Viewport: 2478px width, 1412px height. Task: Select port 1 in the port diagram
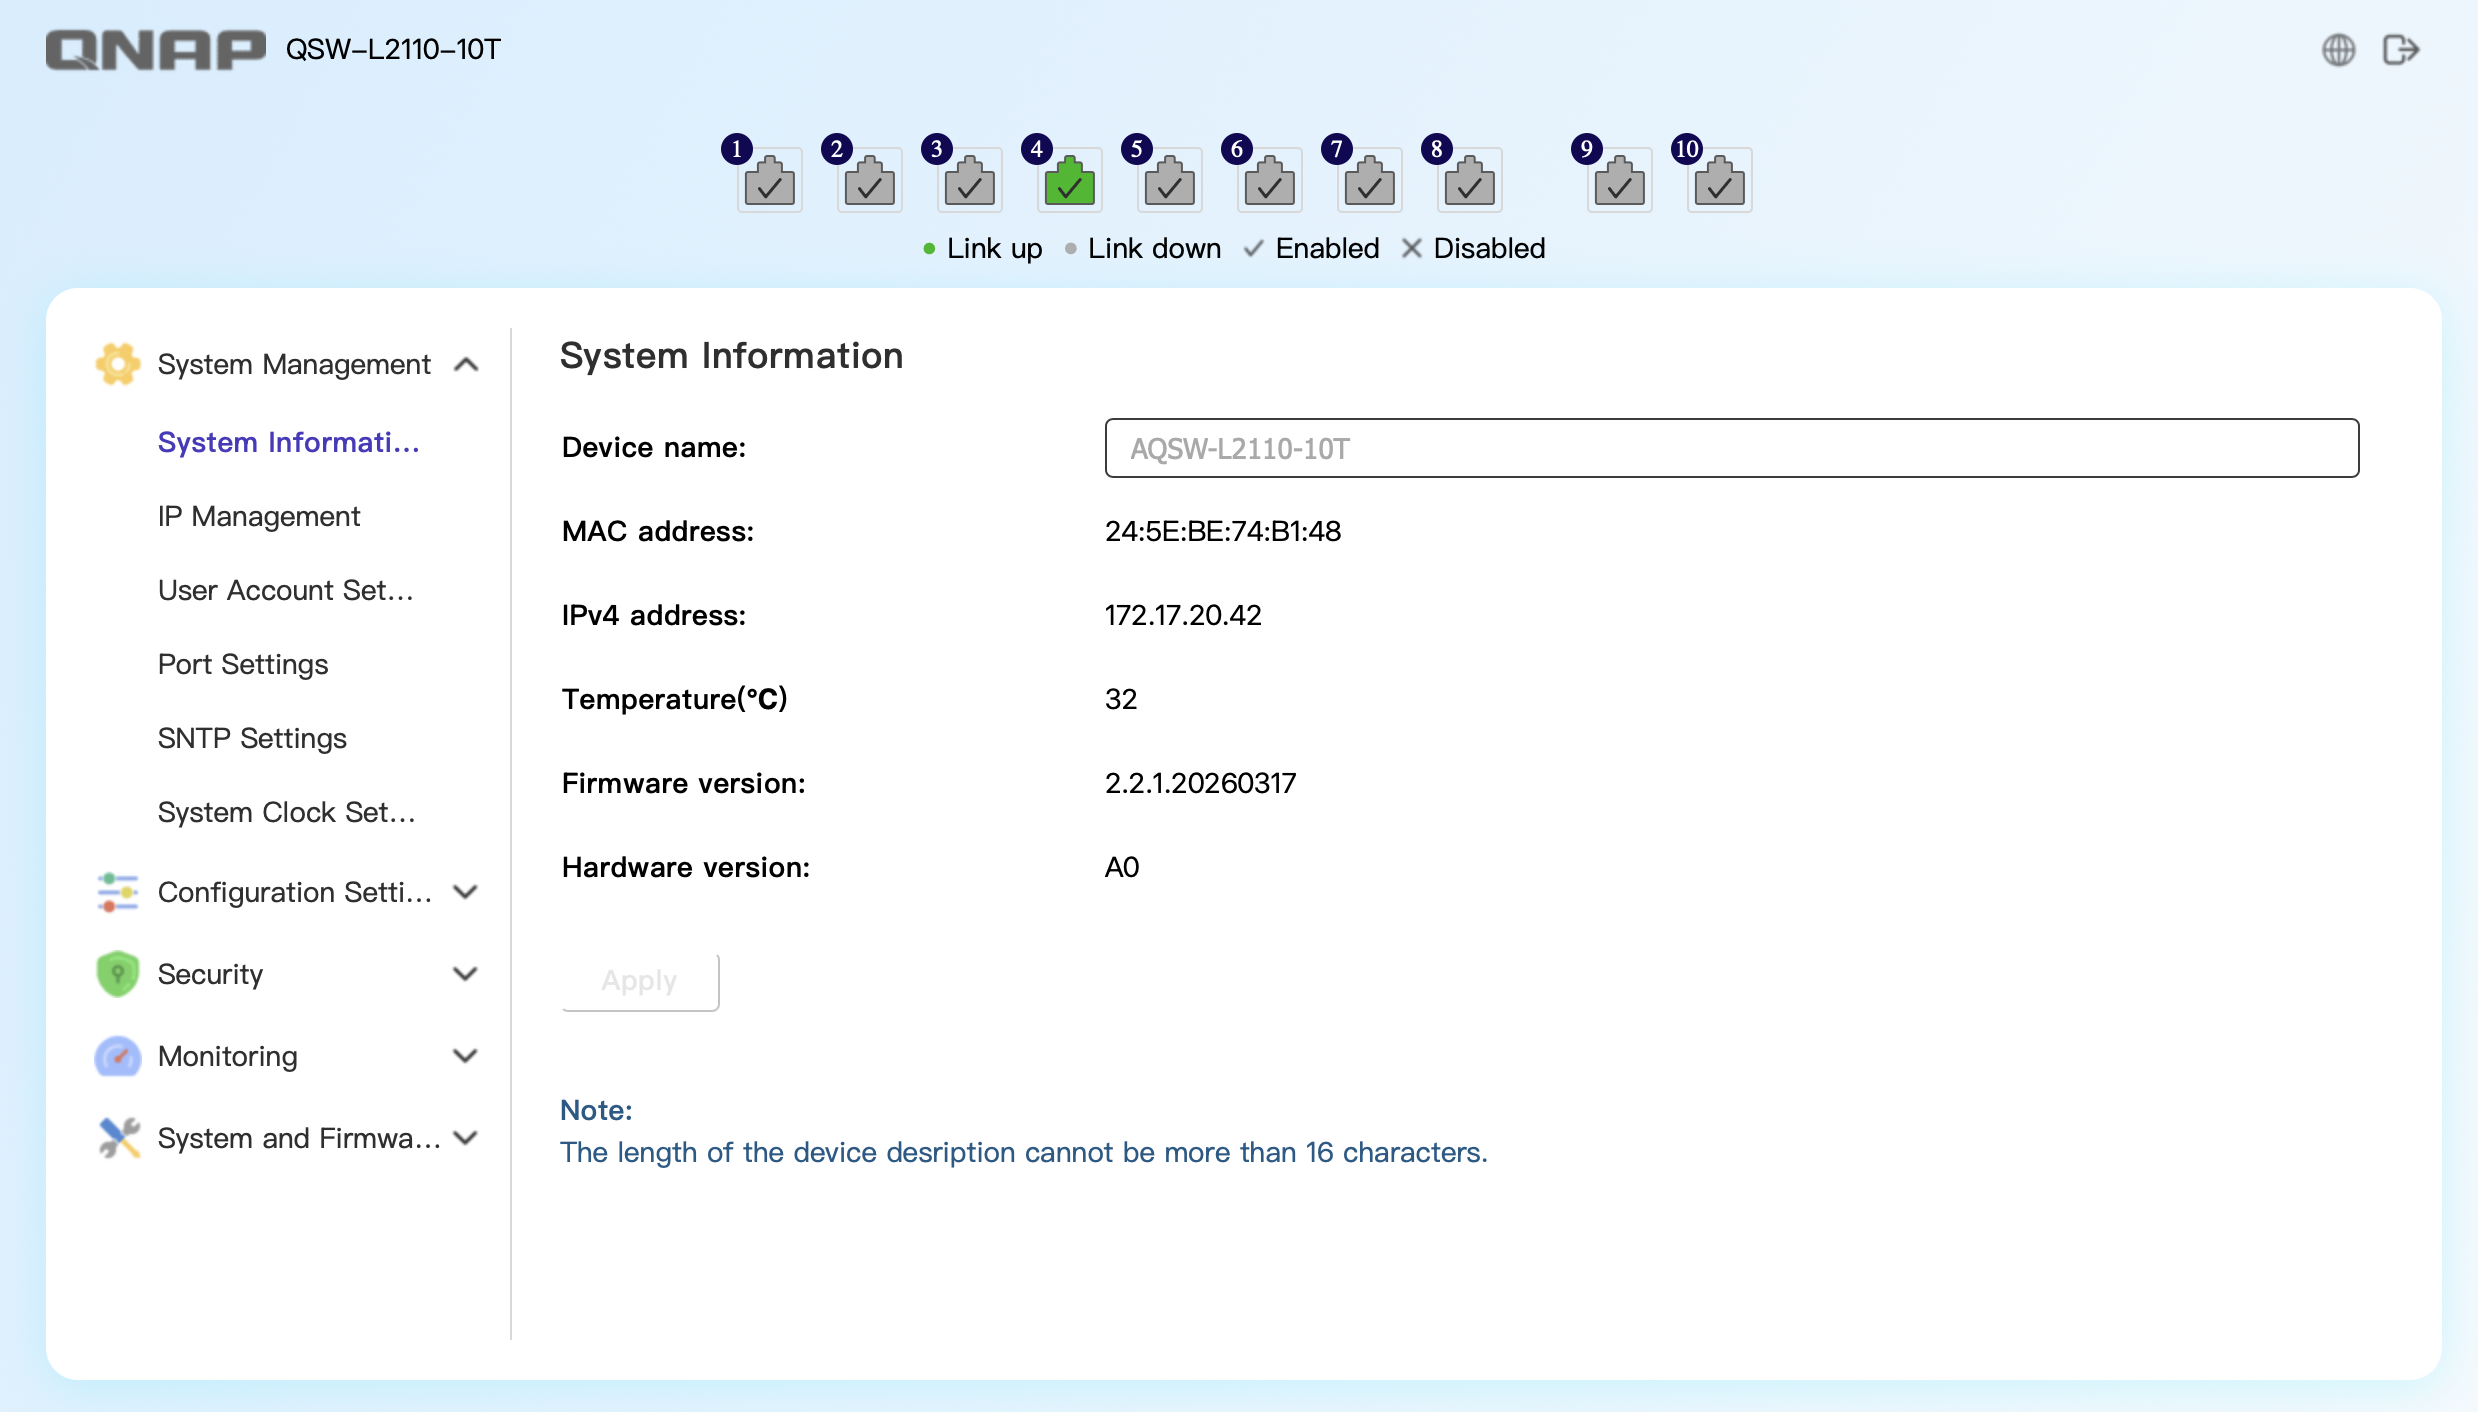point(769,181)
